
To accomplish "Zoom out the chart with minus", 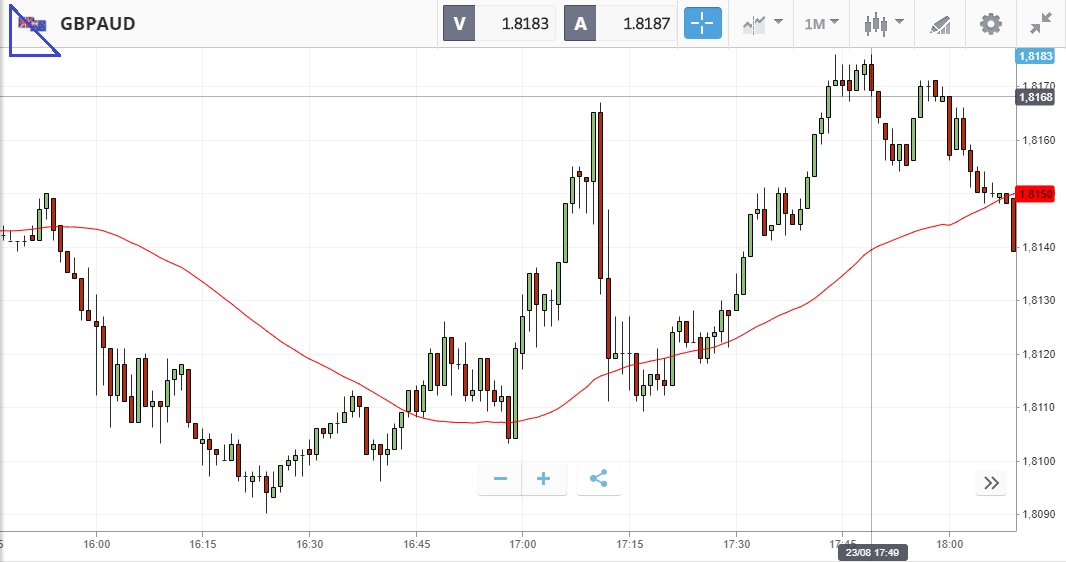I will (500, 479).
